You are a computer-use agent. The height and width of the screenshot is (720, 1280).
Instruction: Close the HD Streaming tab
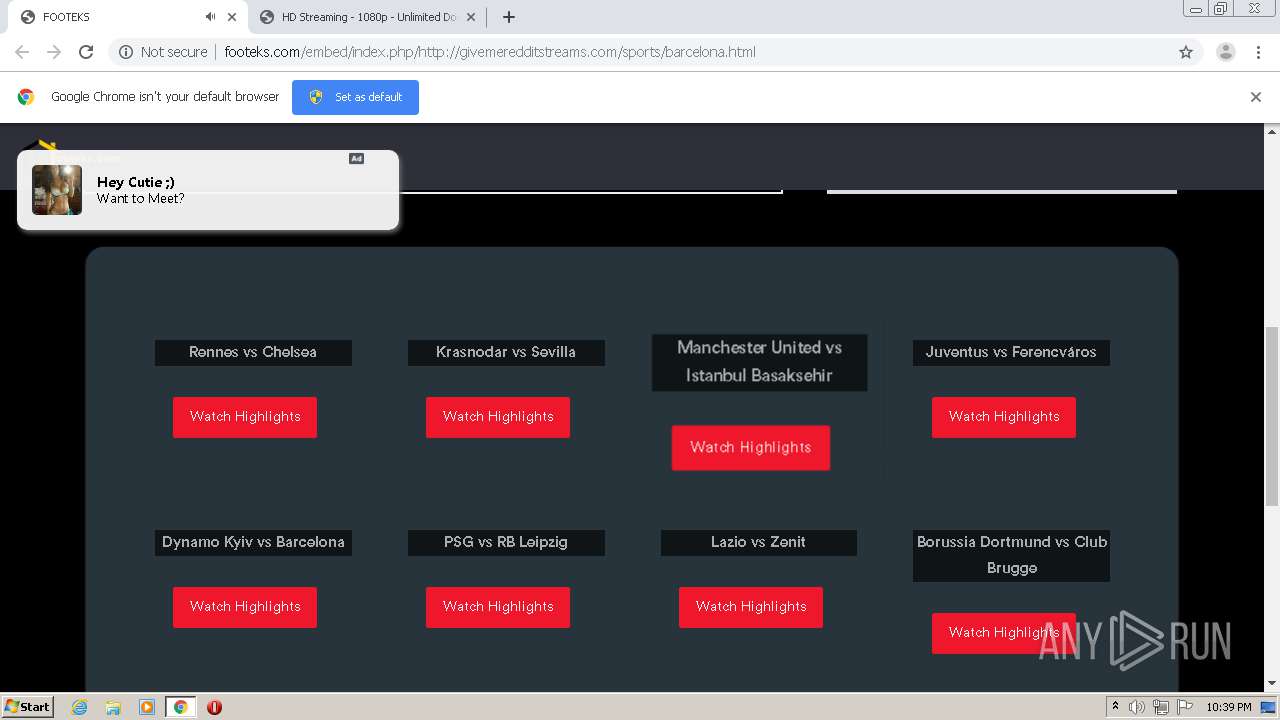coord(471,17)
